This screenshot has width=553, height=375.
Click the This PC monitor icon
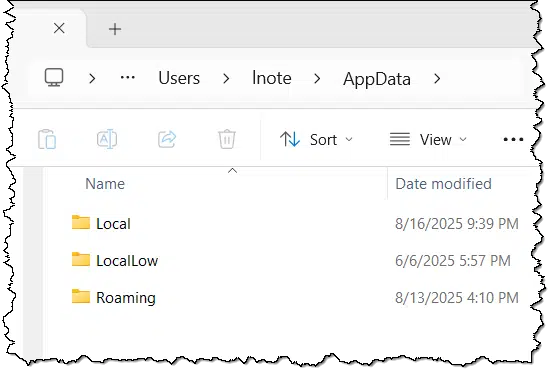pyautogui.click(x=54, y=77)
